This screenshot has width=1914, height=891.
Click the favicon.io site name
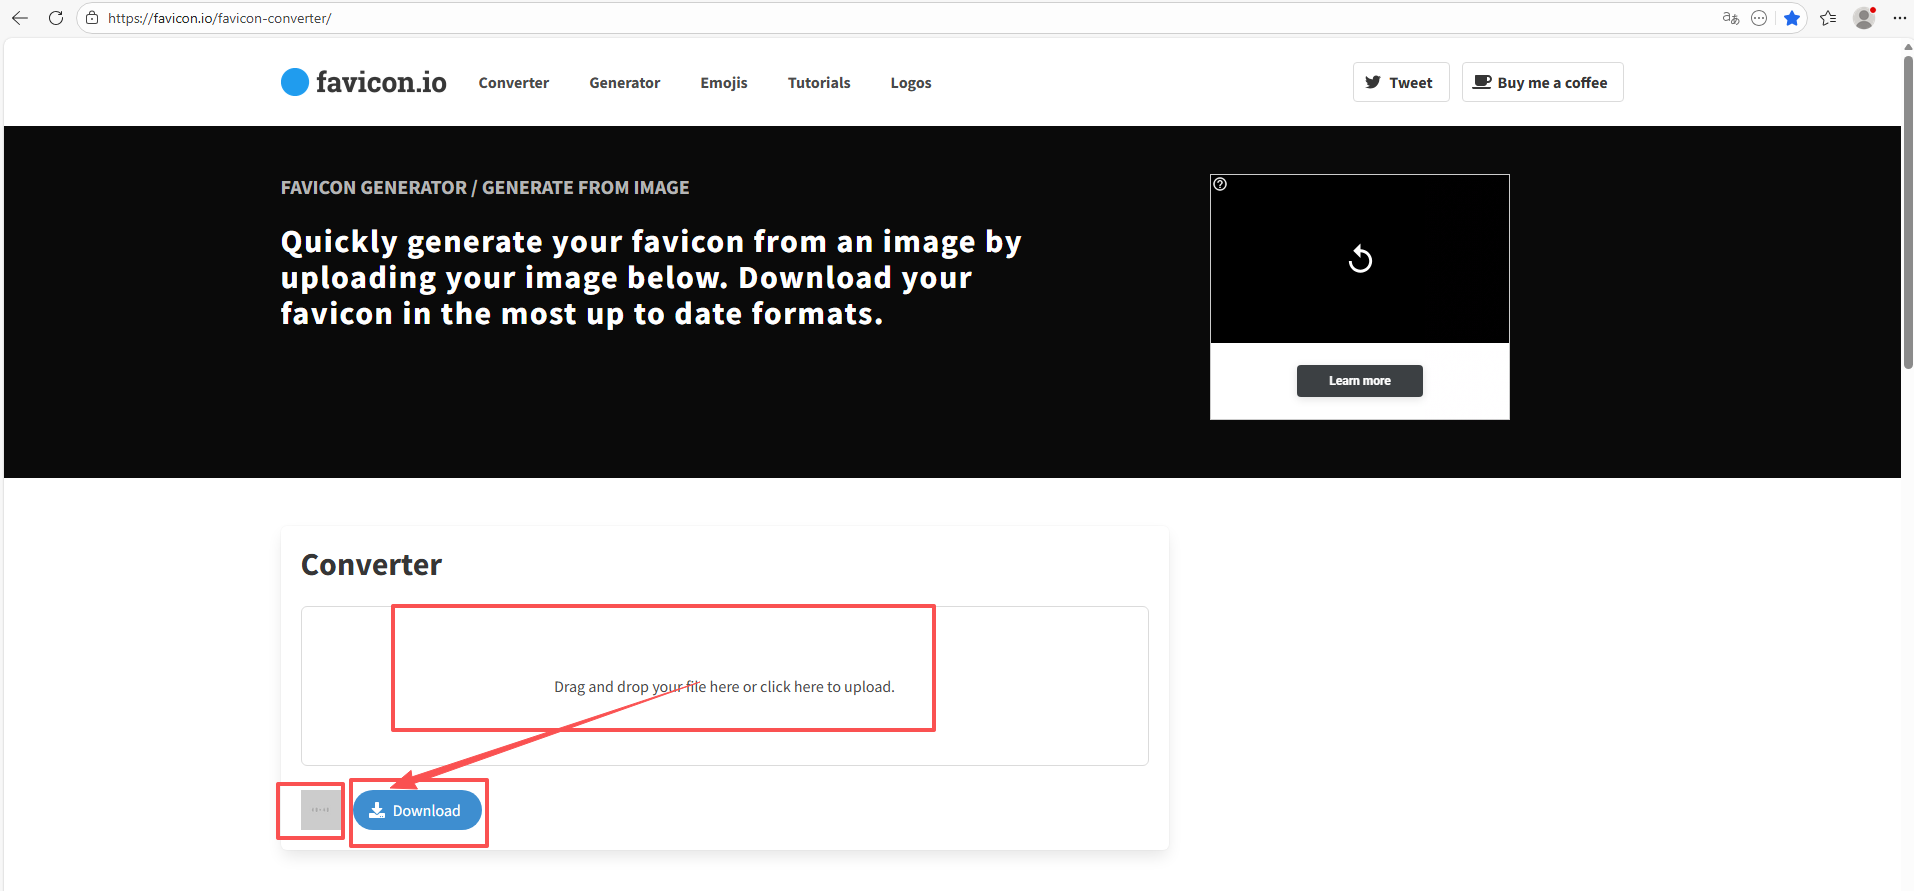pos(381,82)
